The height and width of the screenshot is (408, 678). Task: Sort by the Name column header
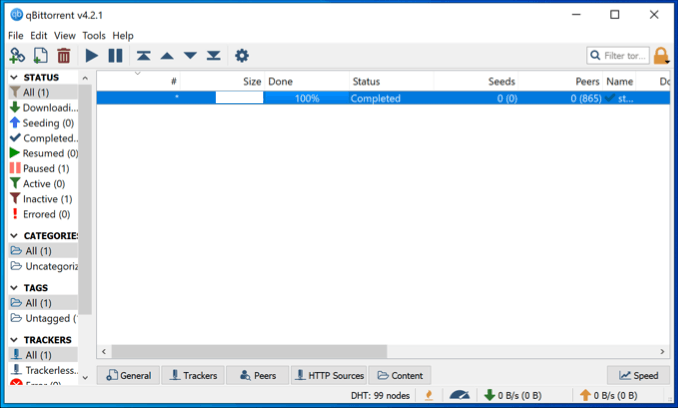(620, 81)
